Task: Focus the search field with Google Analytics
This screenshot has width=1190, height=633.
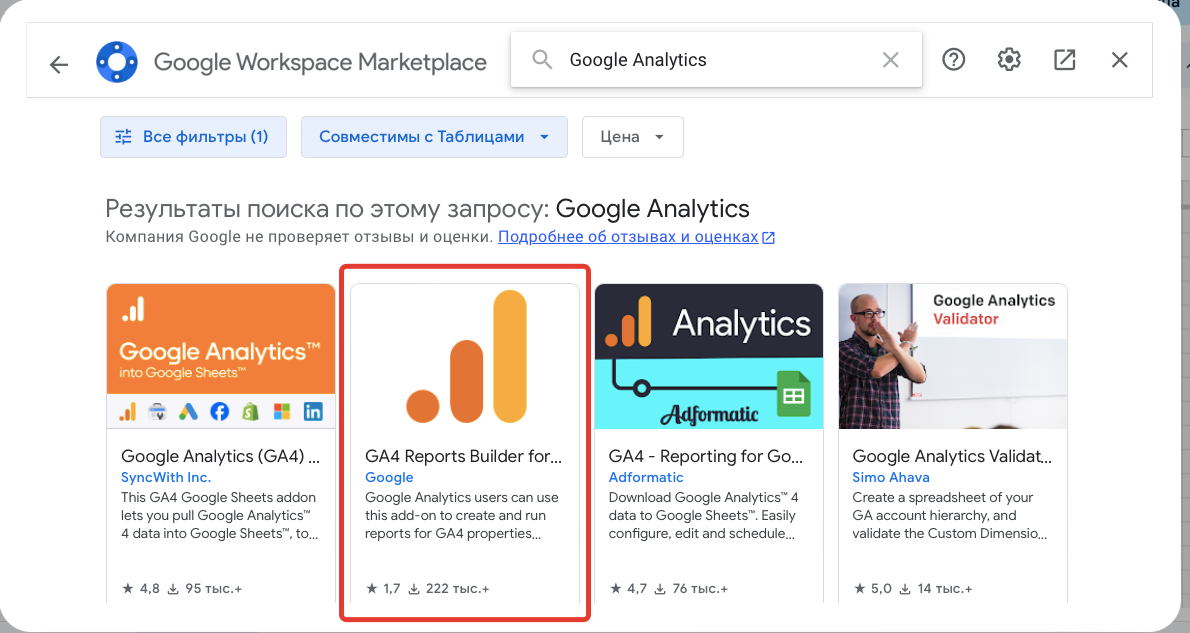Action: (716, 60)
